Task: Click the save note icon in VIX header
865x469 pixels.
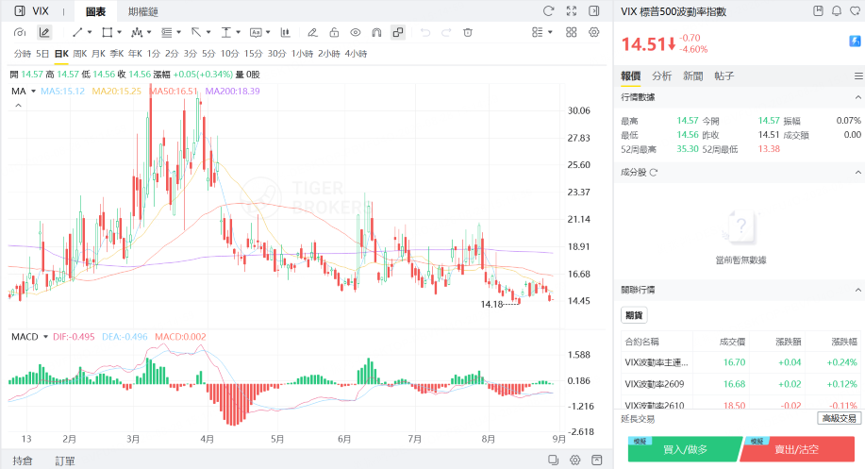Action: (x=819, y=11)
